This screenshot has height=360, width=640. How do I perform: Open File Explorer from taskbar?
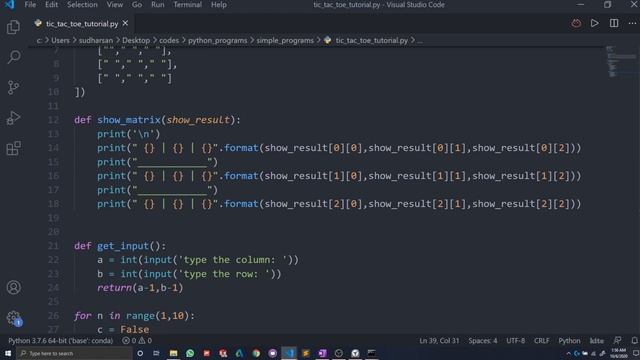tap(173, 353)
